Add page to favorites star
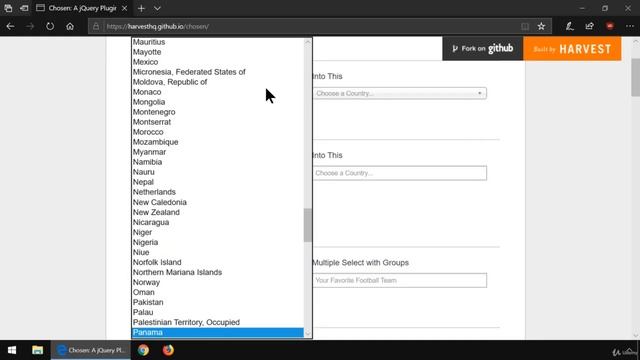The height and width of the screenshot is (360, 640). point(541,26)
